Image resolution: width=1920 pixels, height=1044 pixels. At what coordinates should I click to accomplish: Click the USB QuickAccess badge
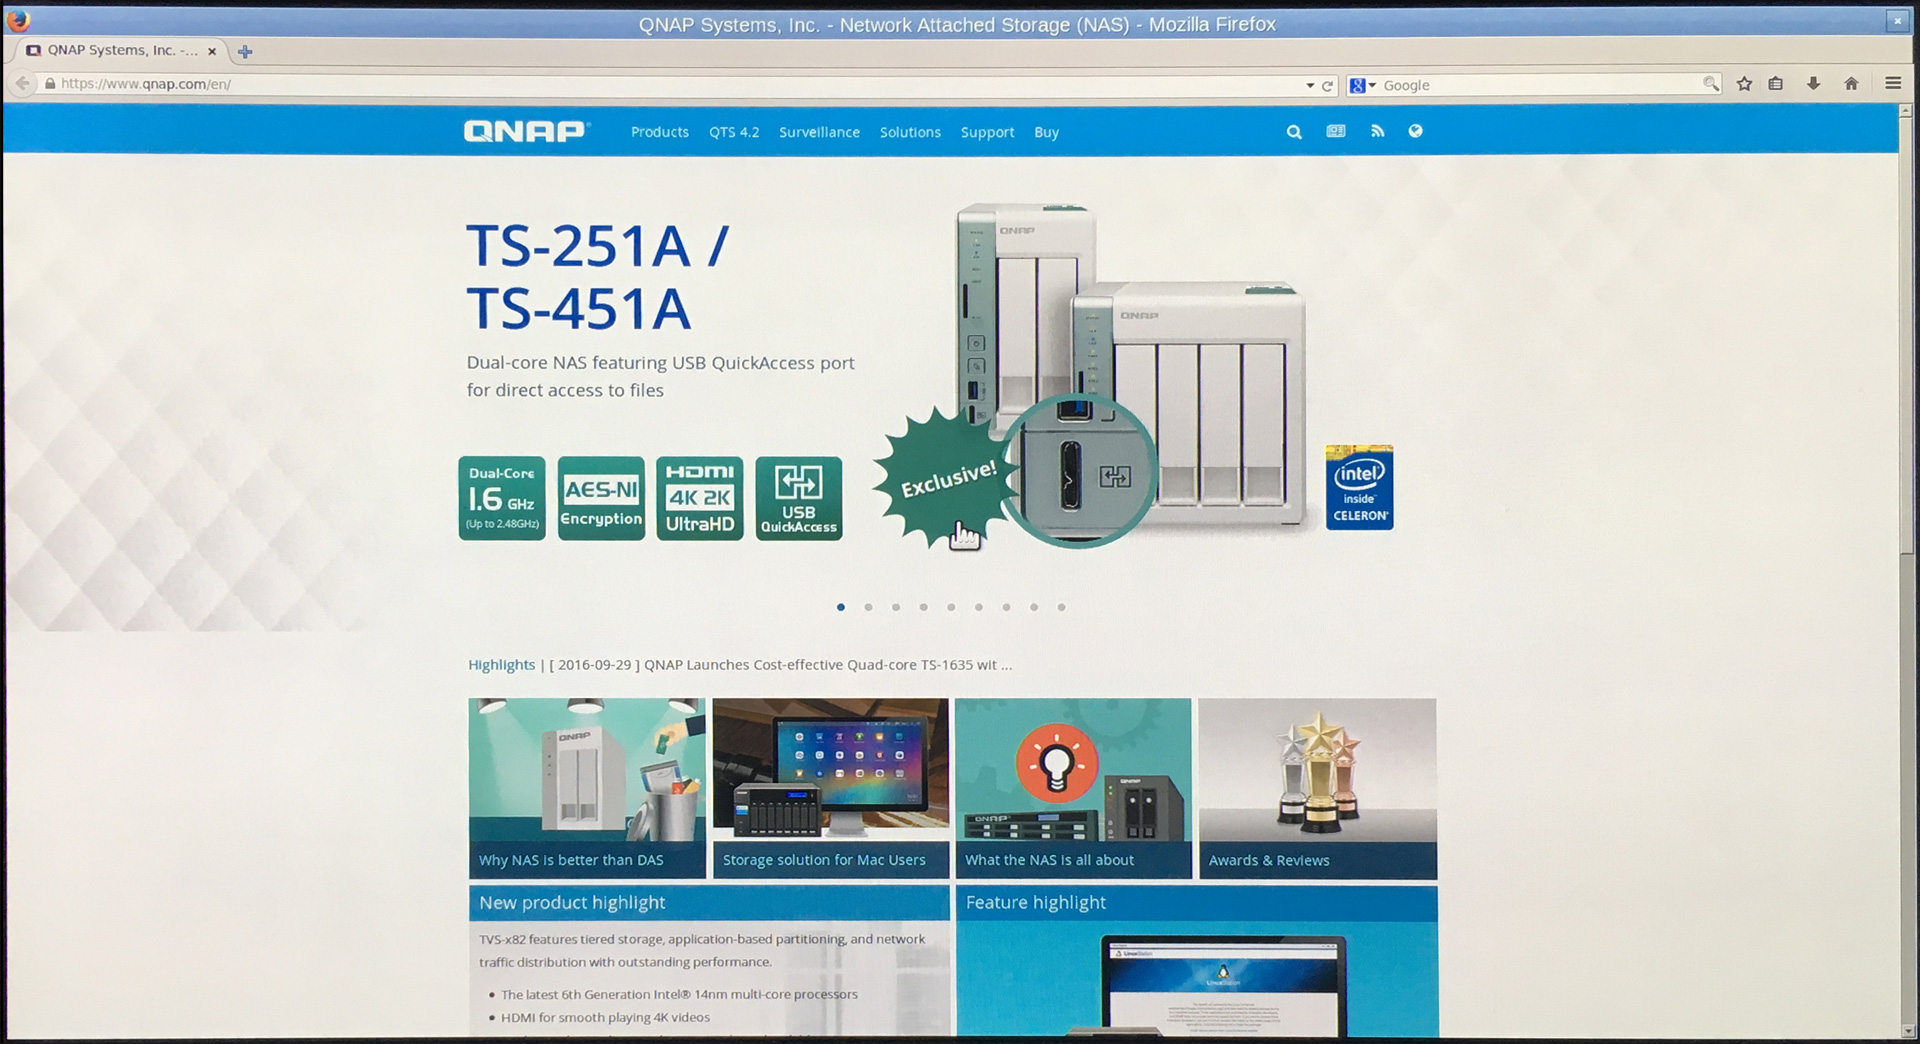799,498
